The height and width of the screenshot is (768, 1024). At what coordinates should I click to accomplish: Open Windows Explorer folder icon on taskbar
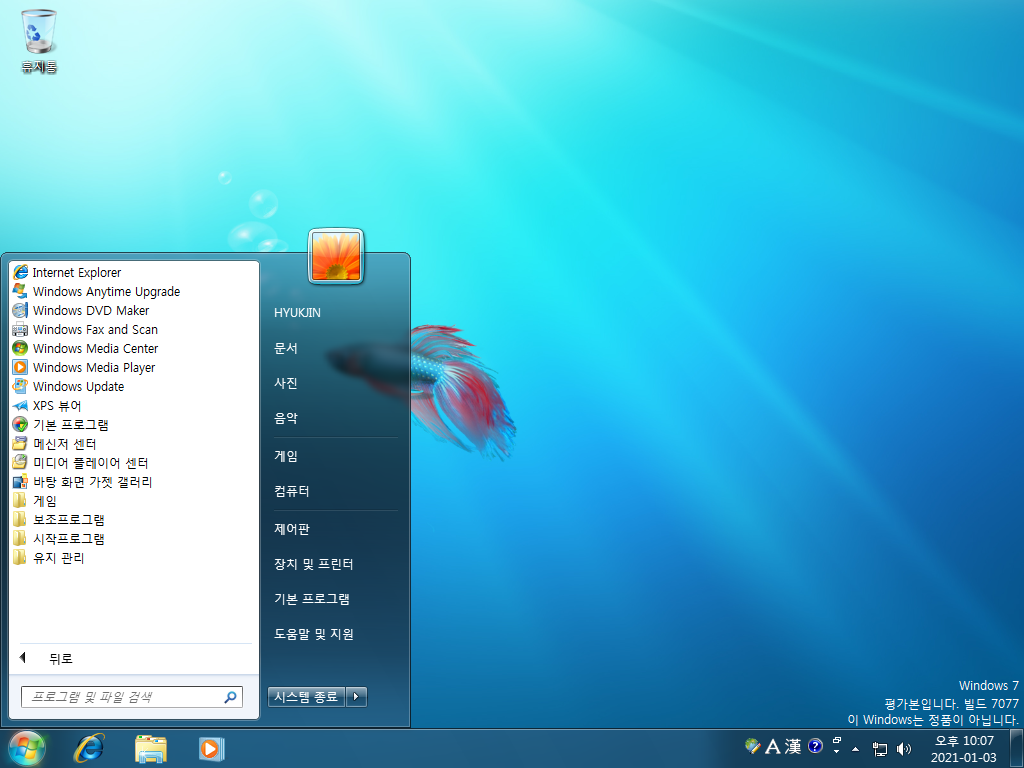[x=151, y=749]
